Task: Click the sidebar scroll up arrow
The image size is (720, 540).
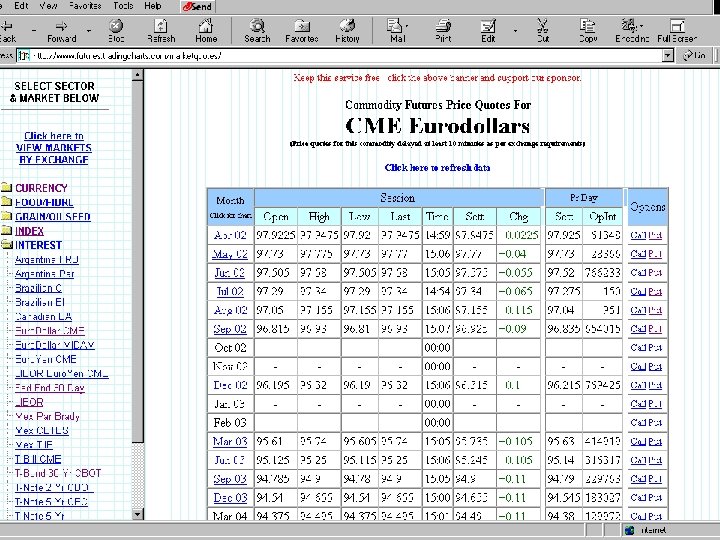Action: (x=137, y=75)
